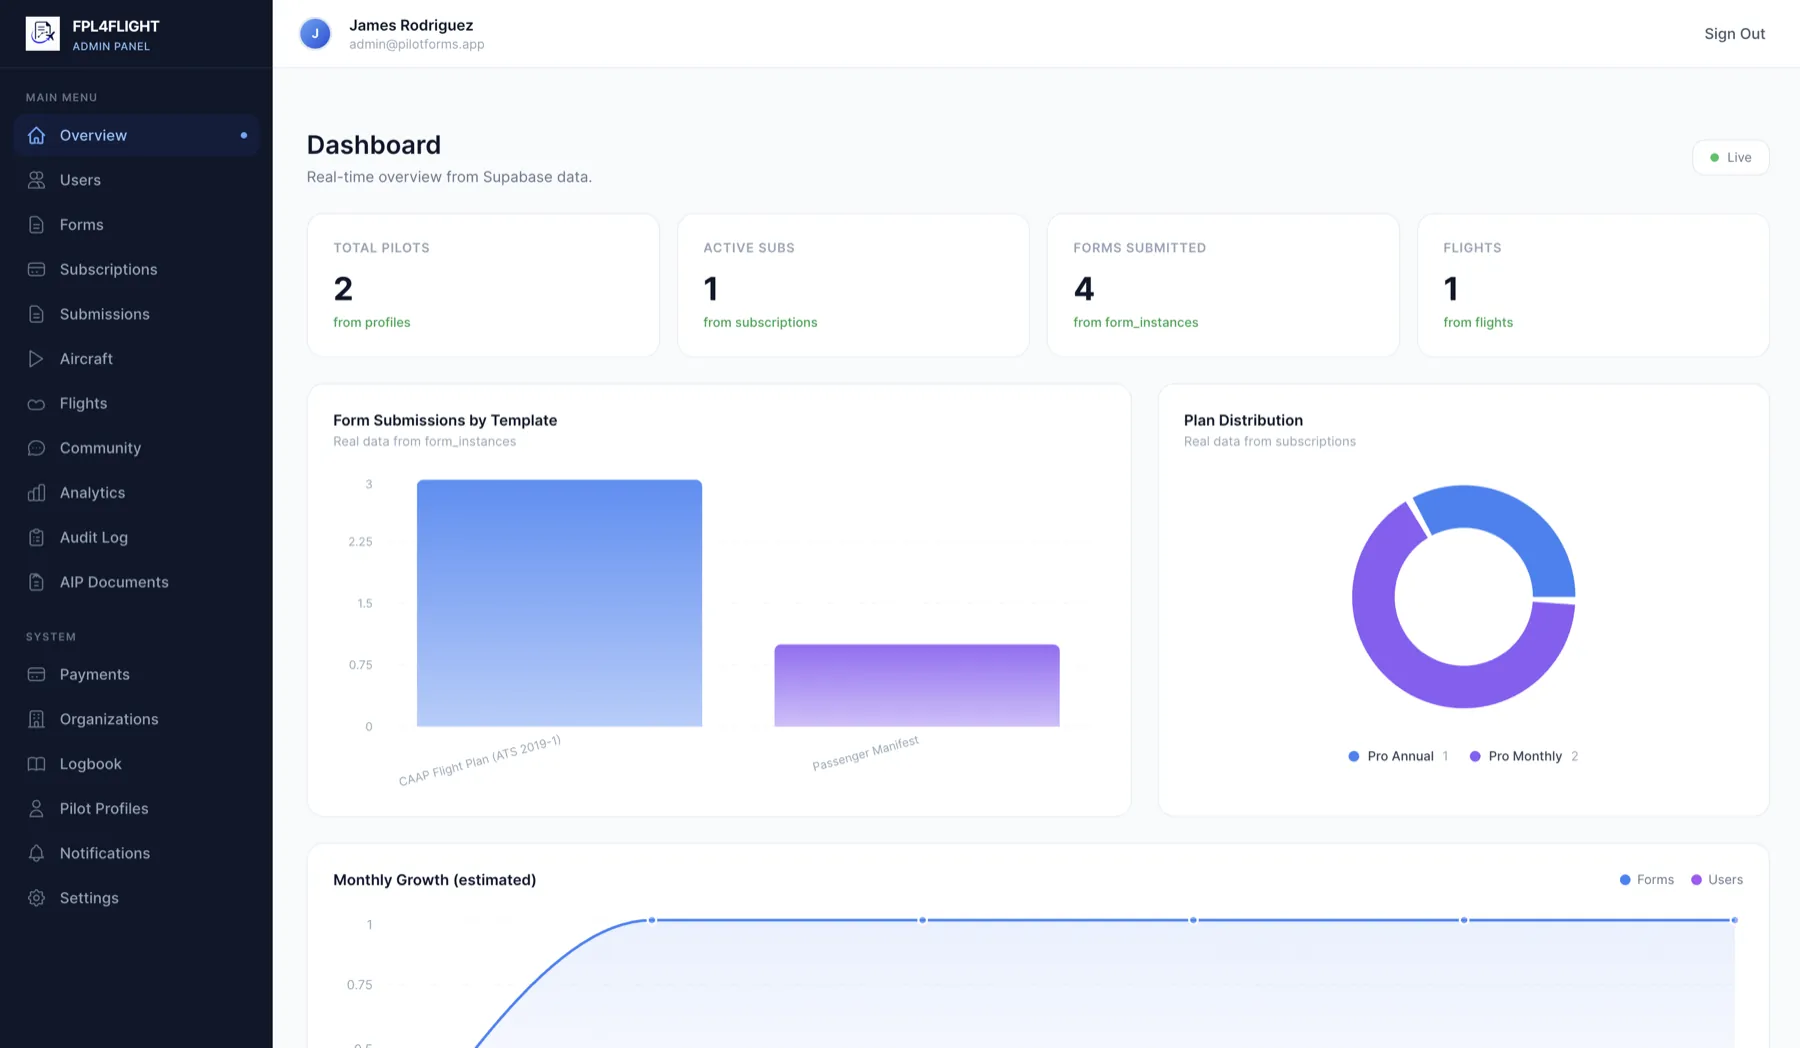
Task: Toggle the Forms legend in Monthly Growth
Action: 1646,880
